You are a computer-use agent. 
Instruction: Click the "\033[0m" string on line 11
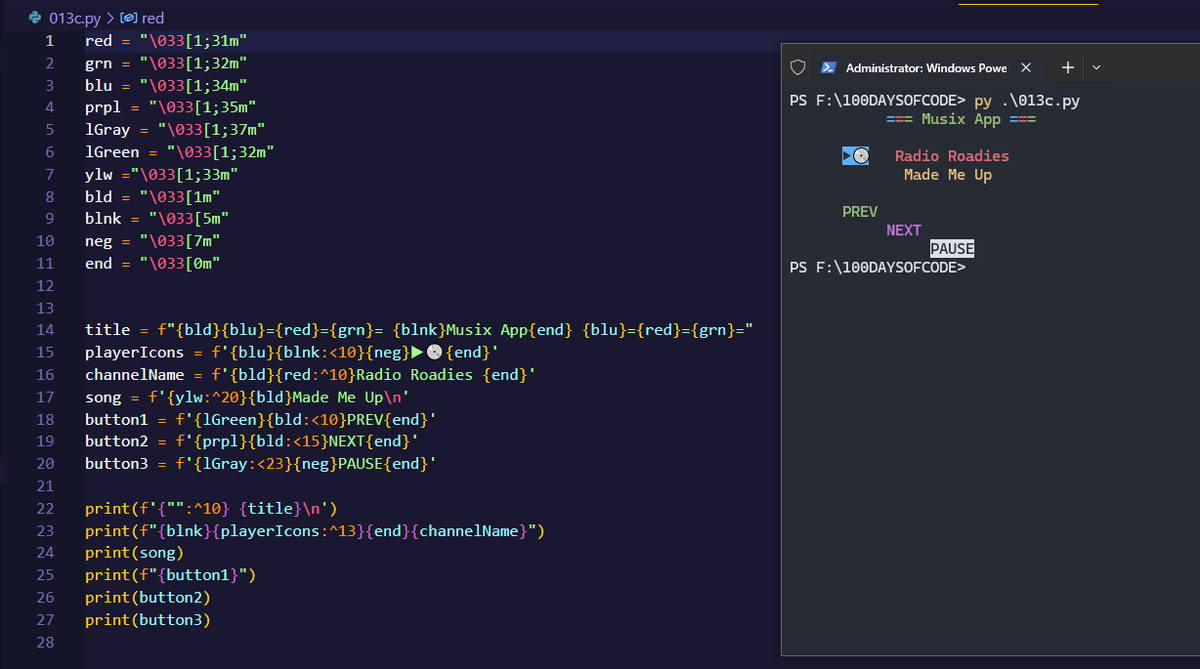click(x=180, y=263)
